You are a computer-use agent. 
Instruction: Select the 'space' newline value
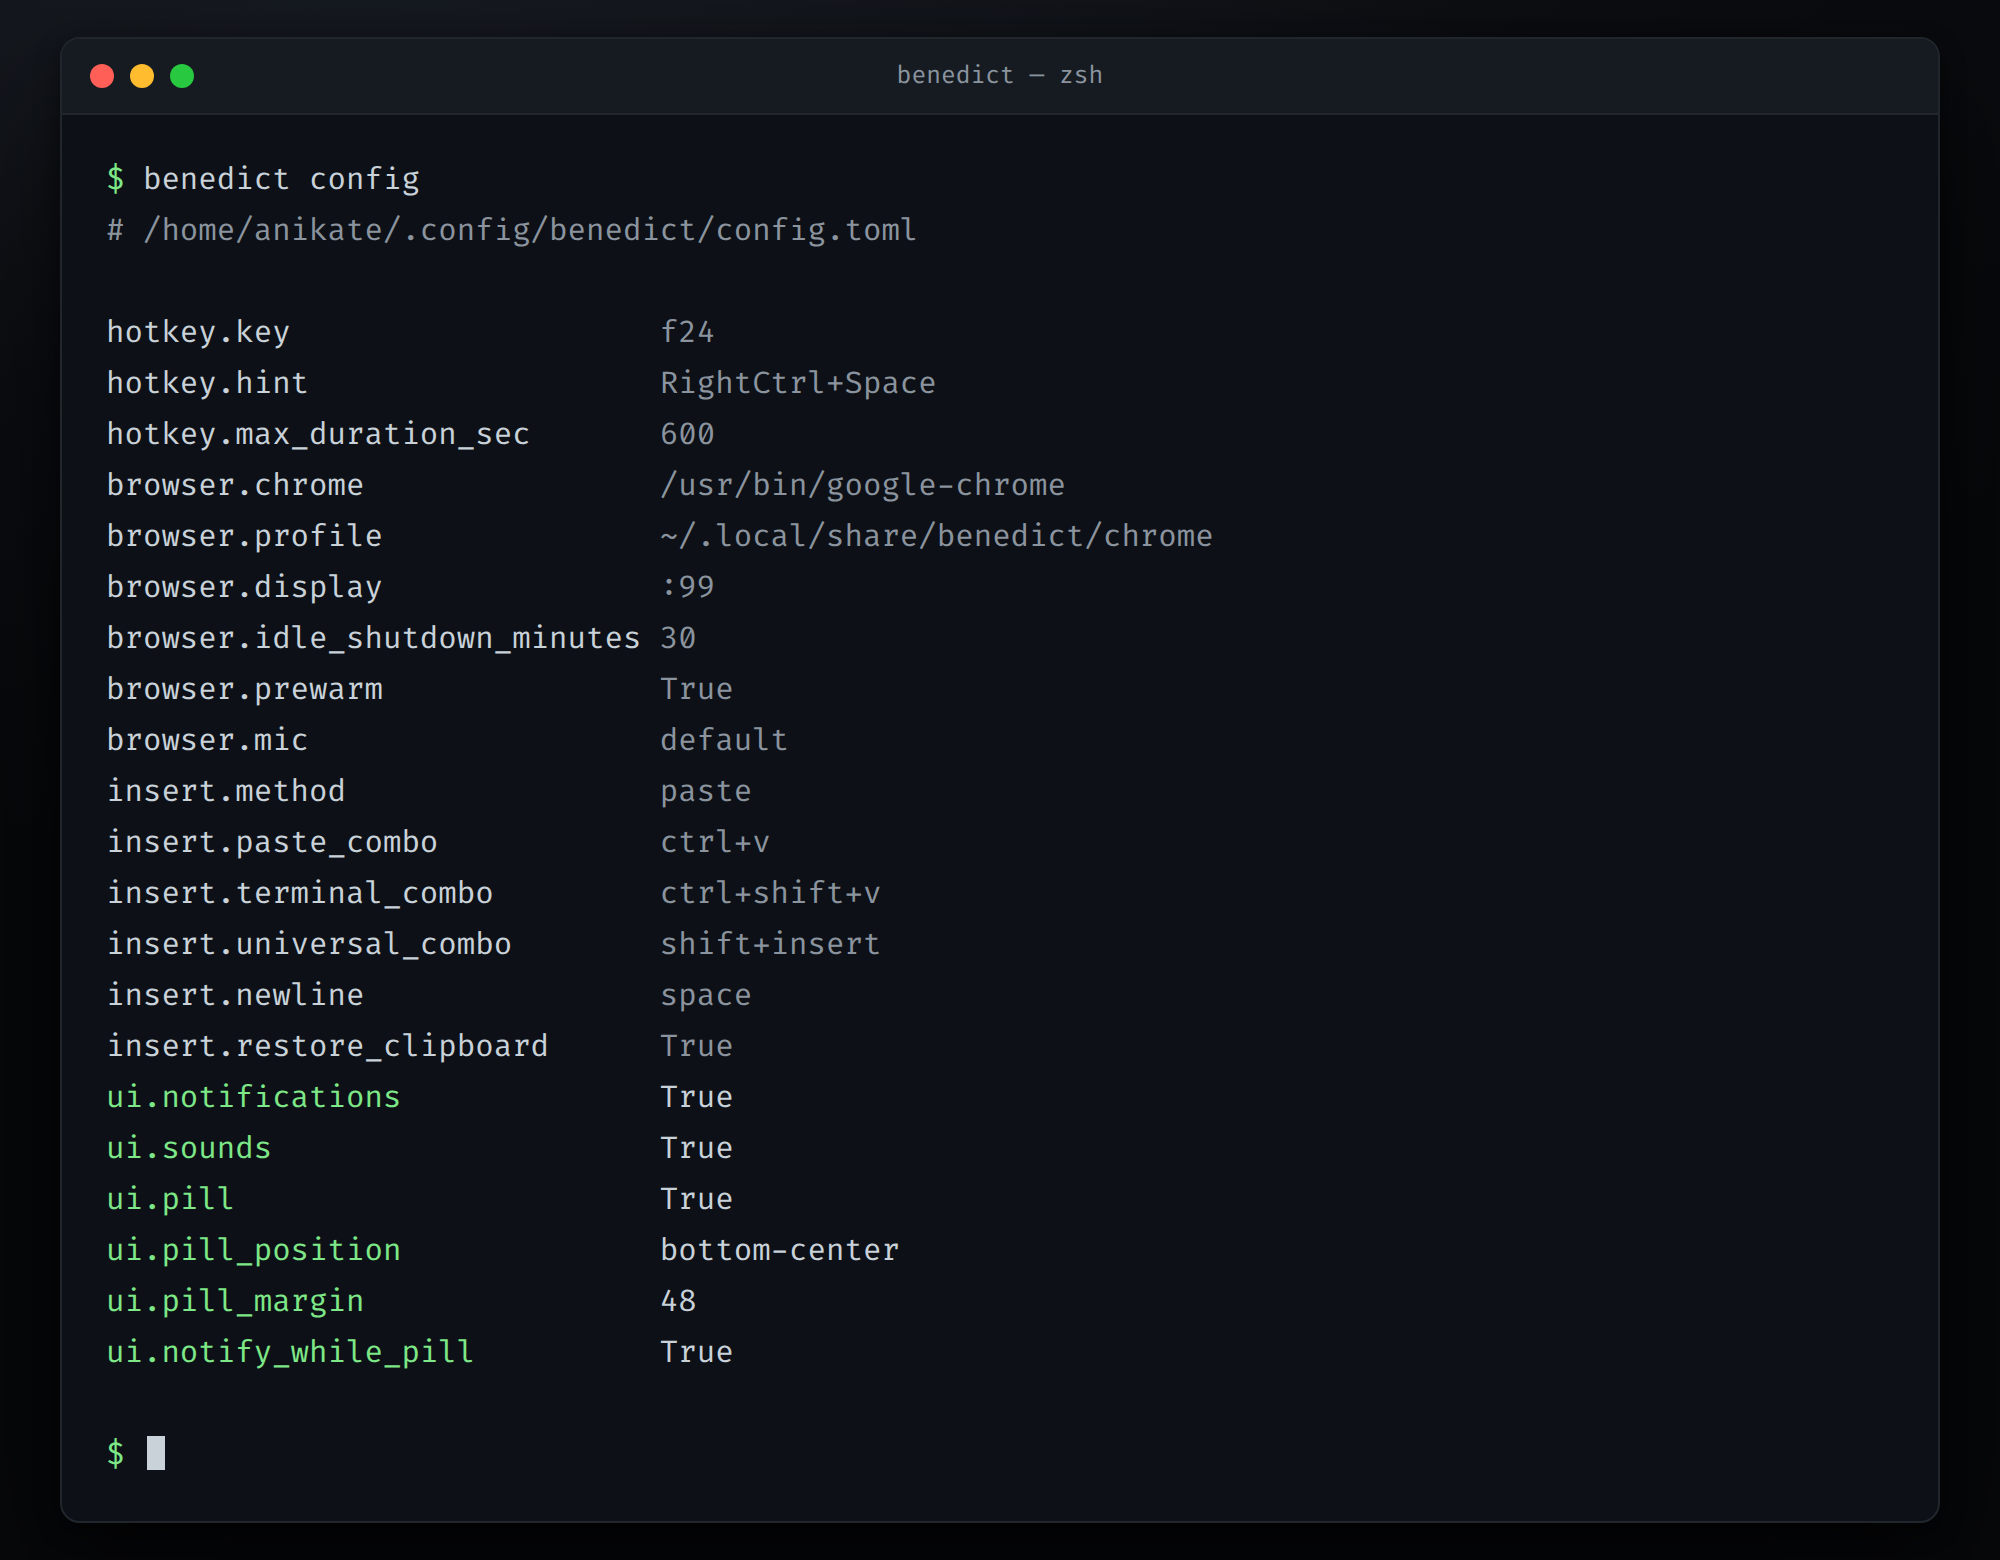tap(706, 995)
